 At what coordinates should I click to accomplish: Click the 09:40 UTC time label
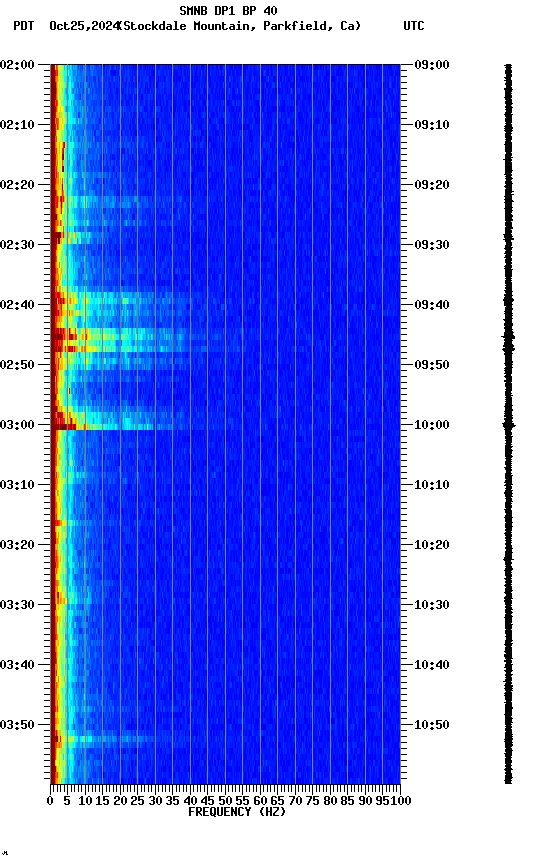(x=432, y=305)
